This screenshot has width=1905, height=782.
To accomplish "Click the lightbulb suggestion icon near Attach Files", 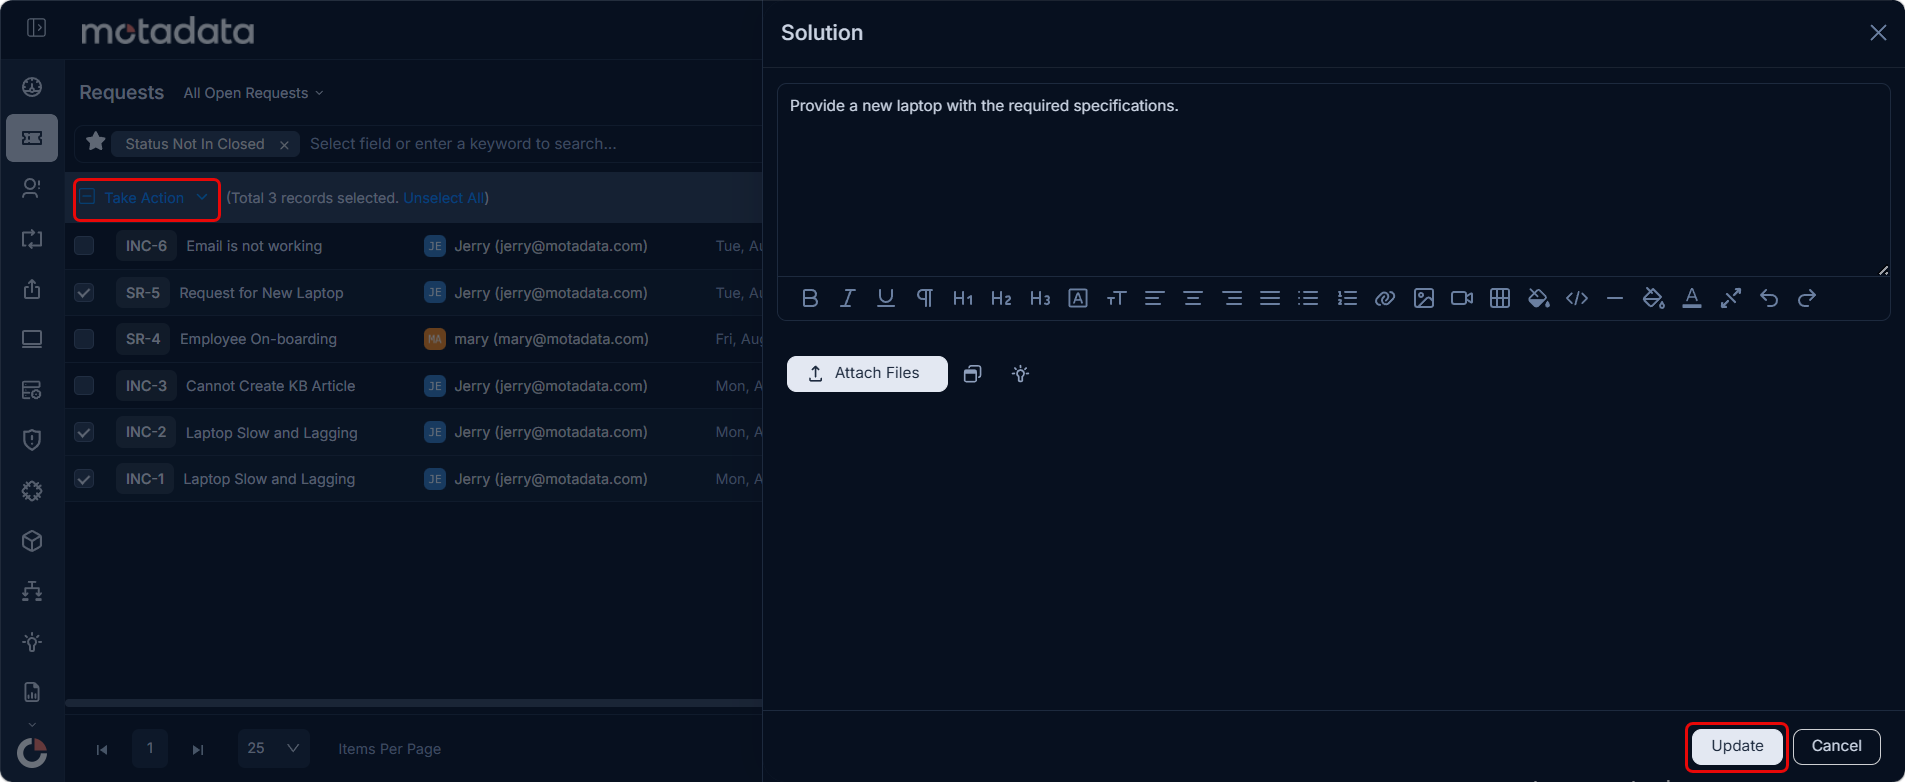I will pos(1020,374).
